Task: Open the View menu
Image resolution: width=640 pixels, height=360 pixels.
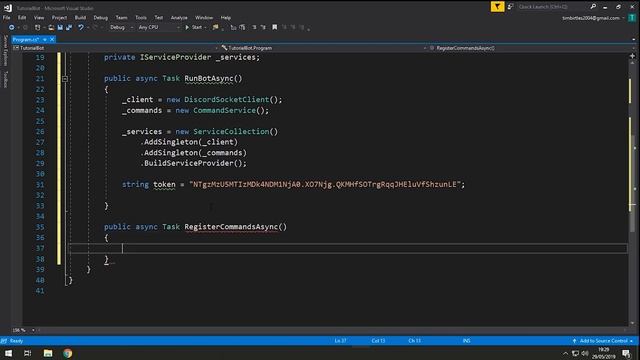Action: click(x=39, y=18)
